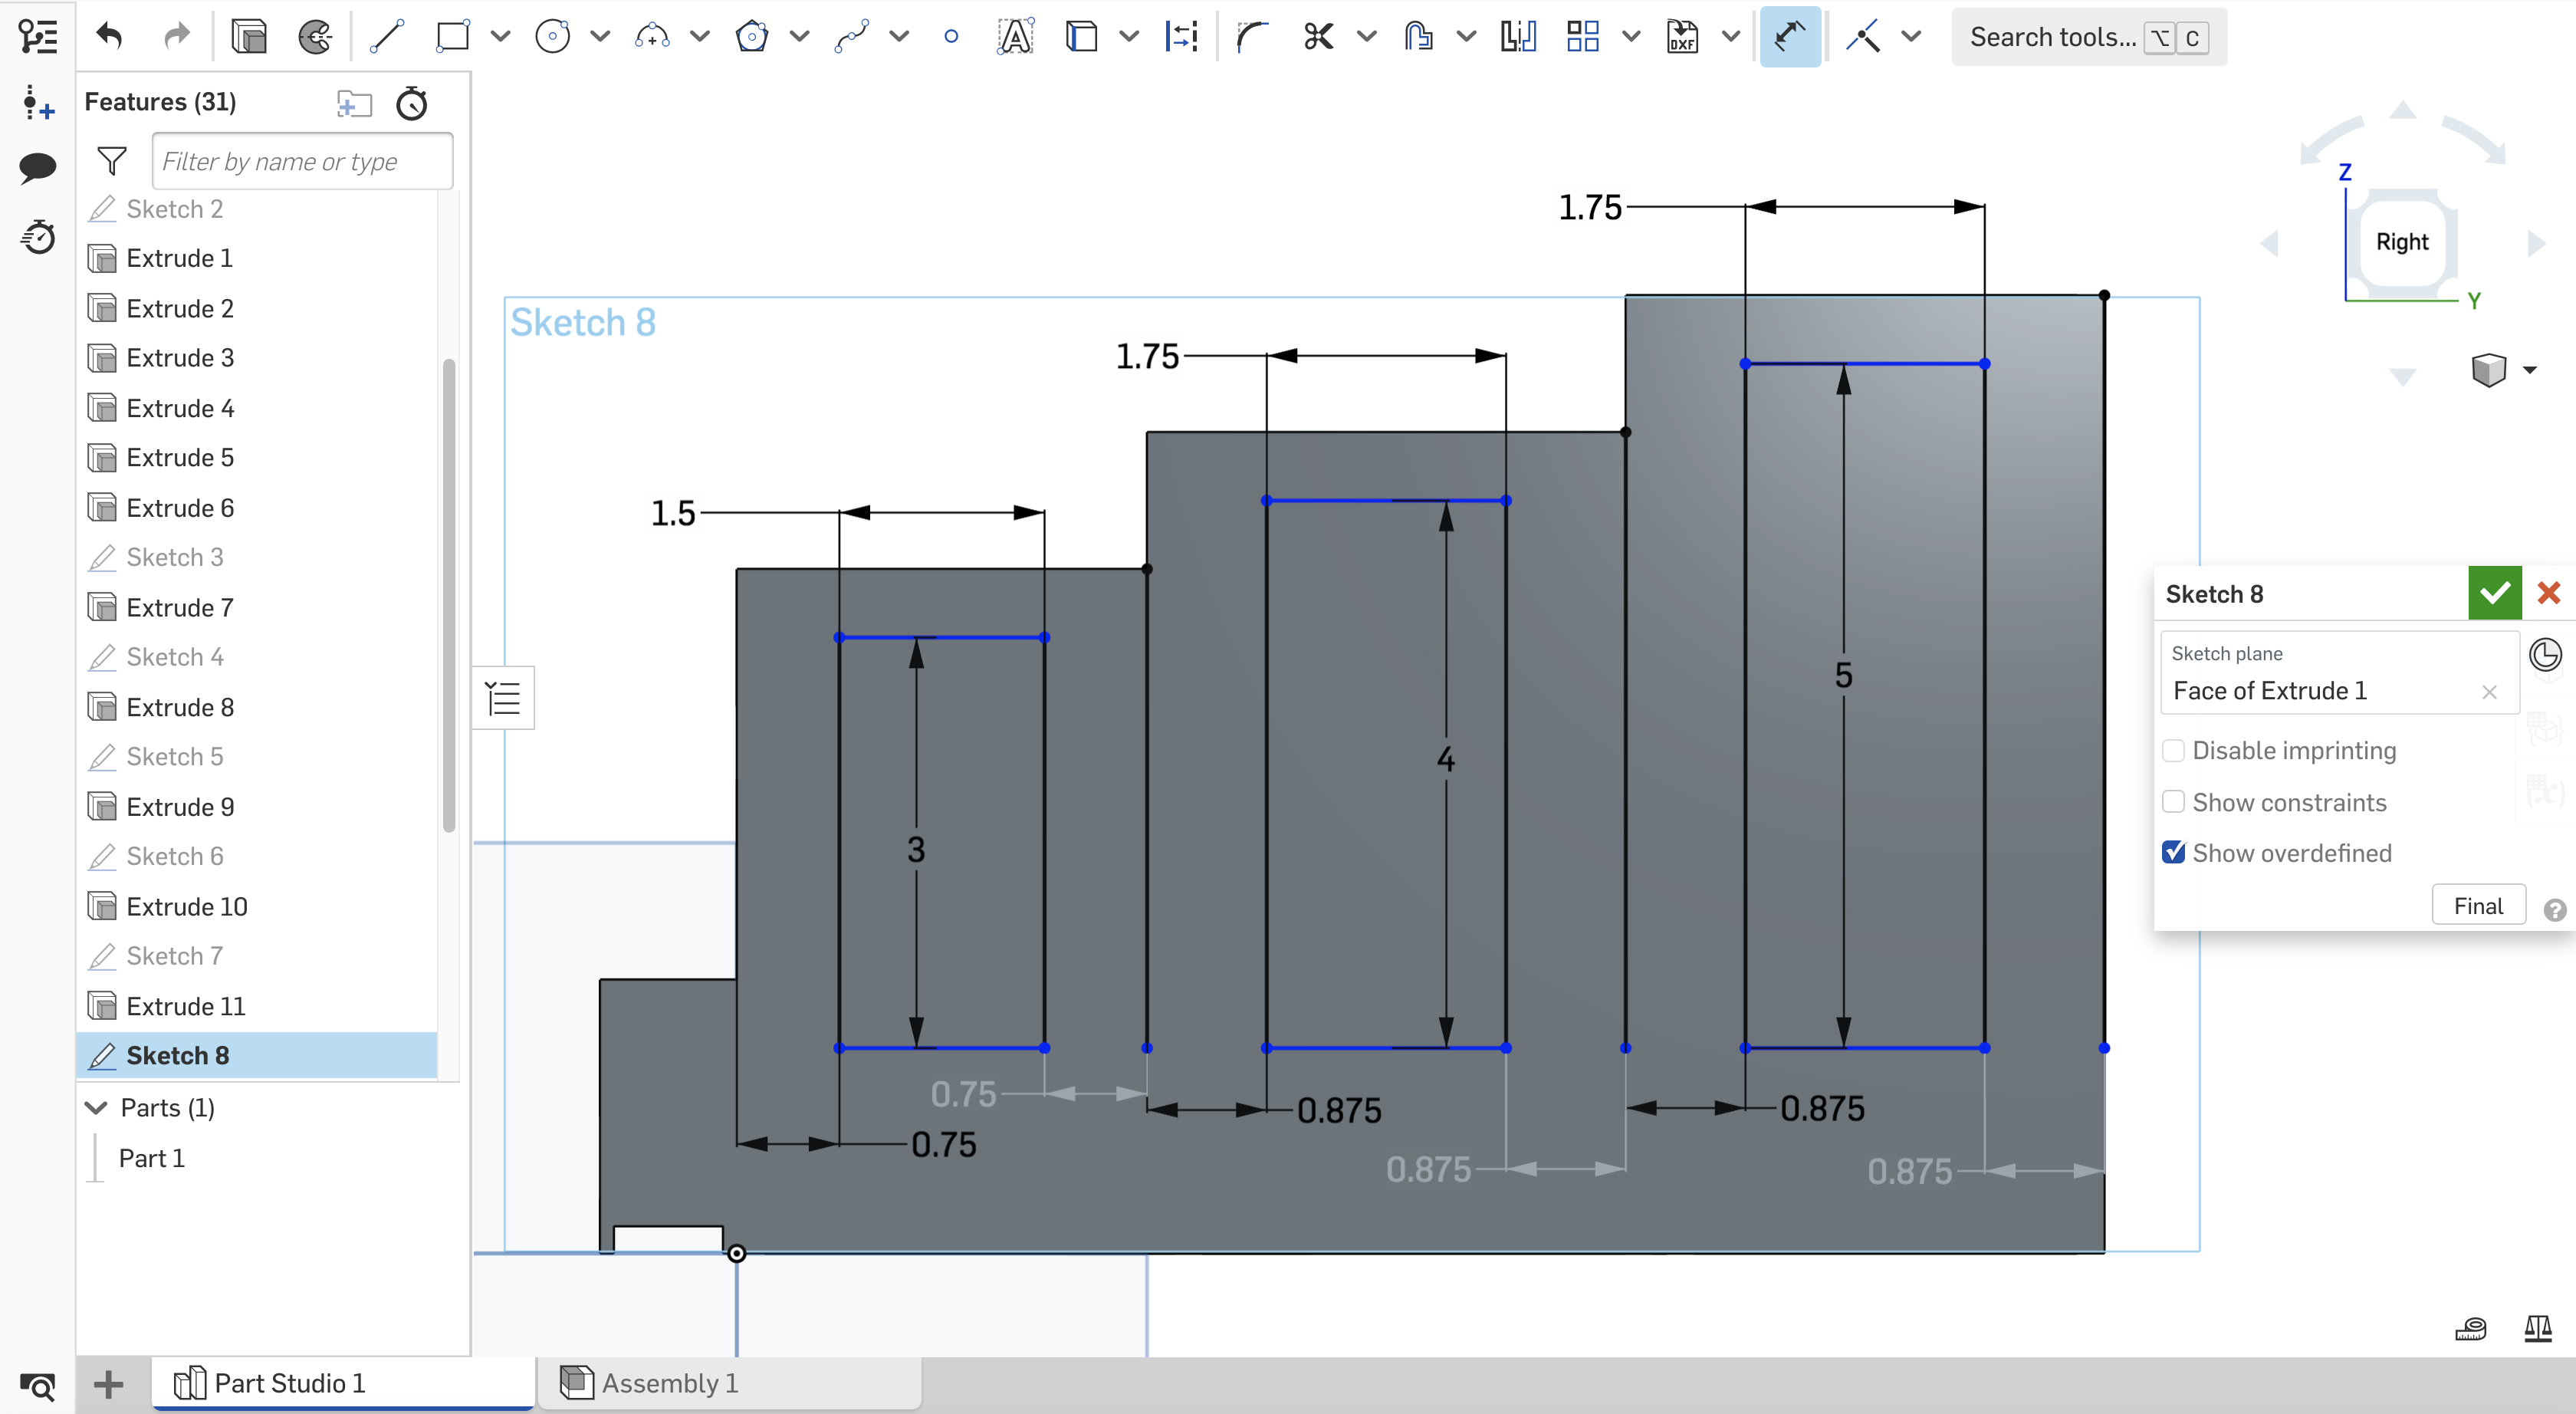Accept Sketch 8 with the green checkmark
The width and height of the screenshot is (2576, 1414).
(2494, 592)
